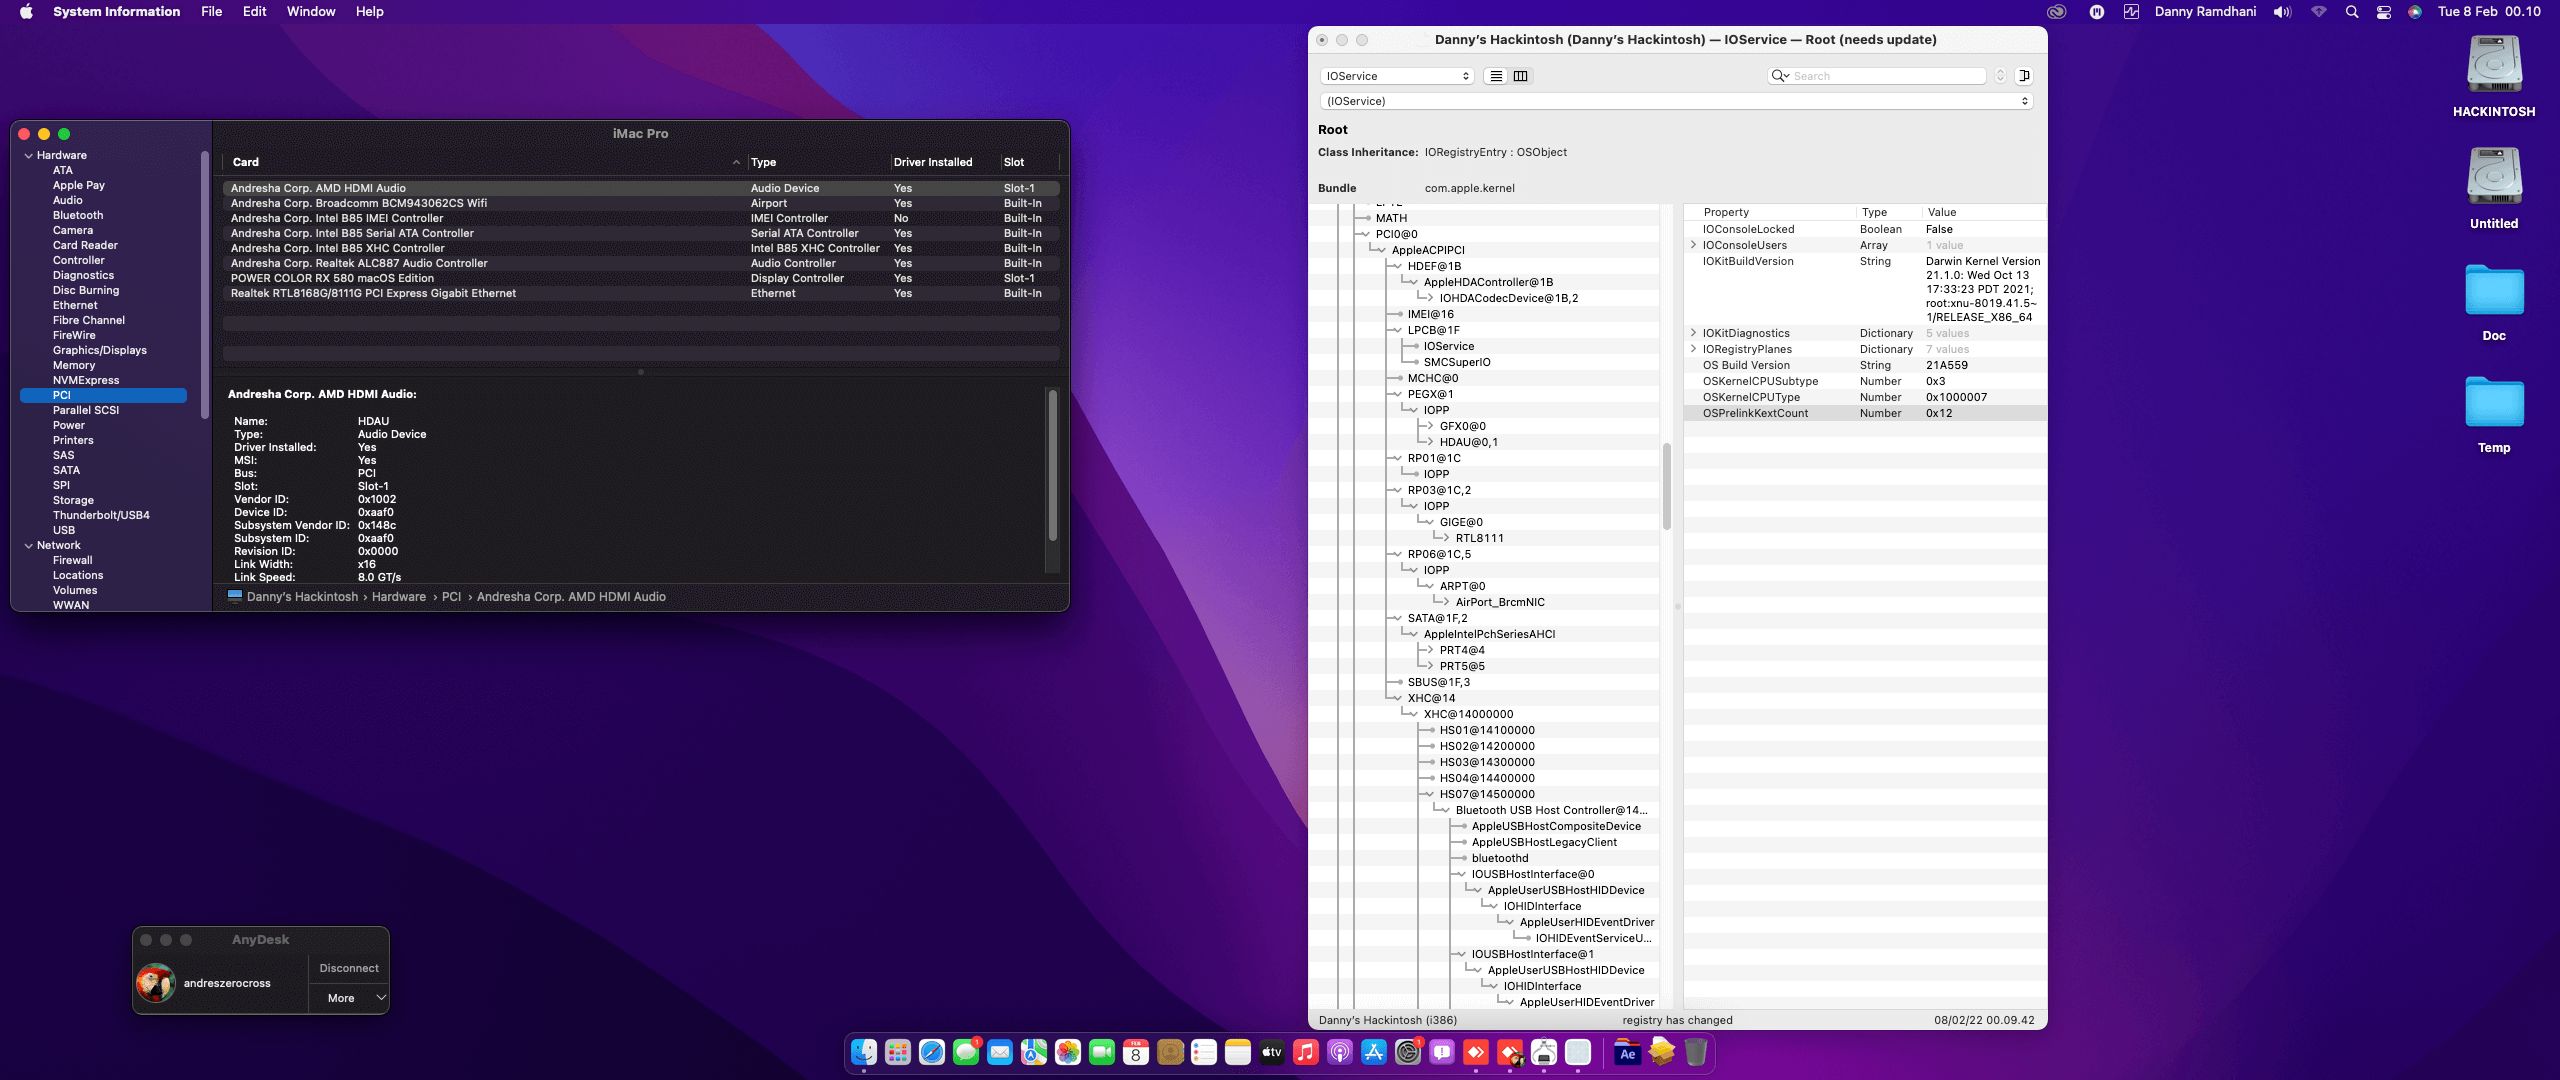The image size is (2560, 1080).
Task: Open the Window menu
Action: [311, 12]
